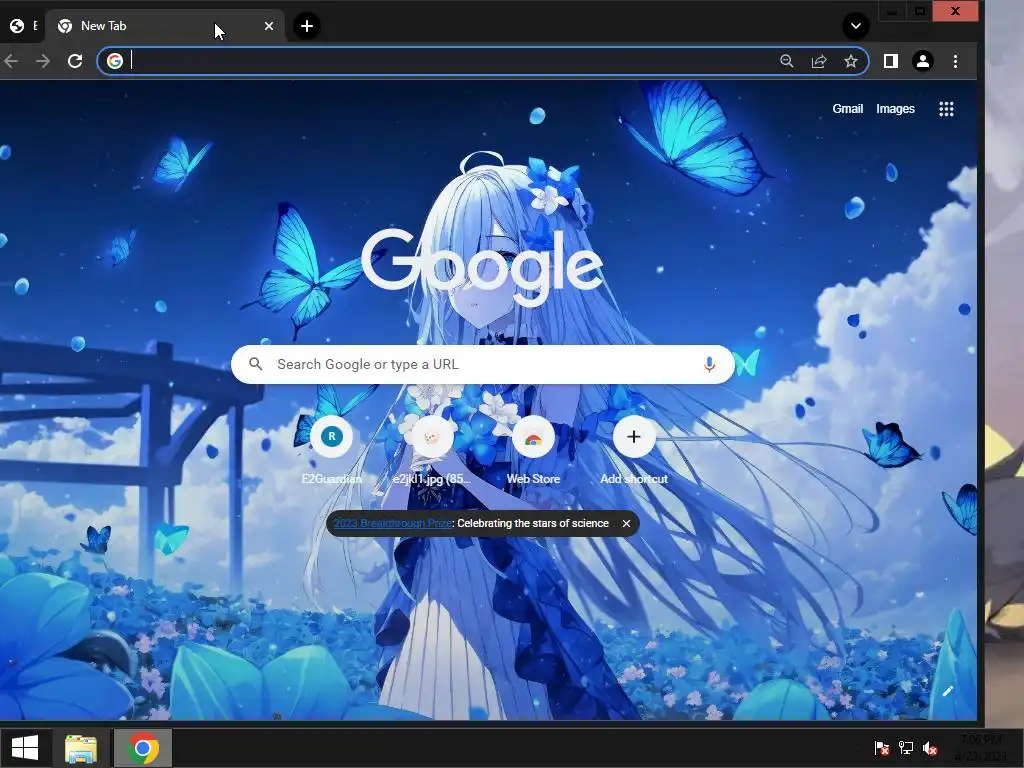1024x768 pixels.
Task: Click the Google icon in address bar
Action: click(x=115, y=61)
